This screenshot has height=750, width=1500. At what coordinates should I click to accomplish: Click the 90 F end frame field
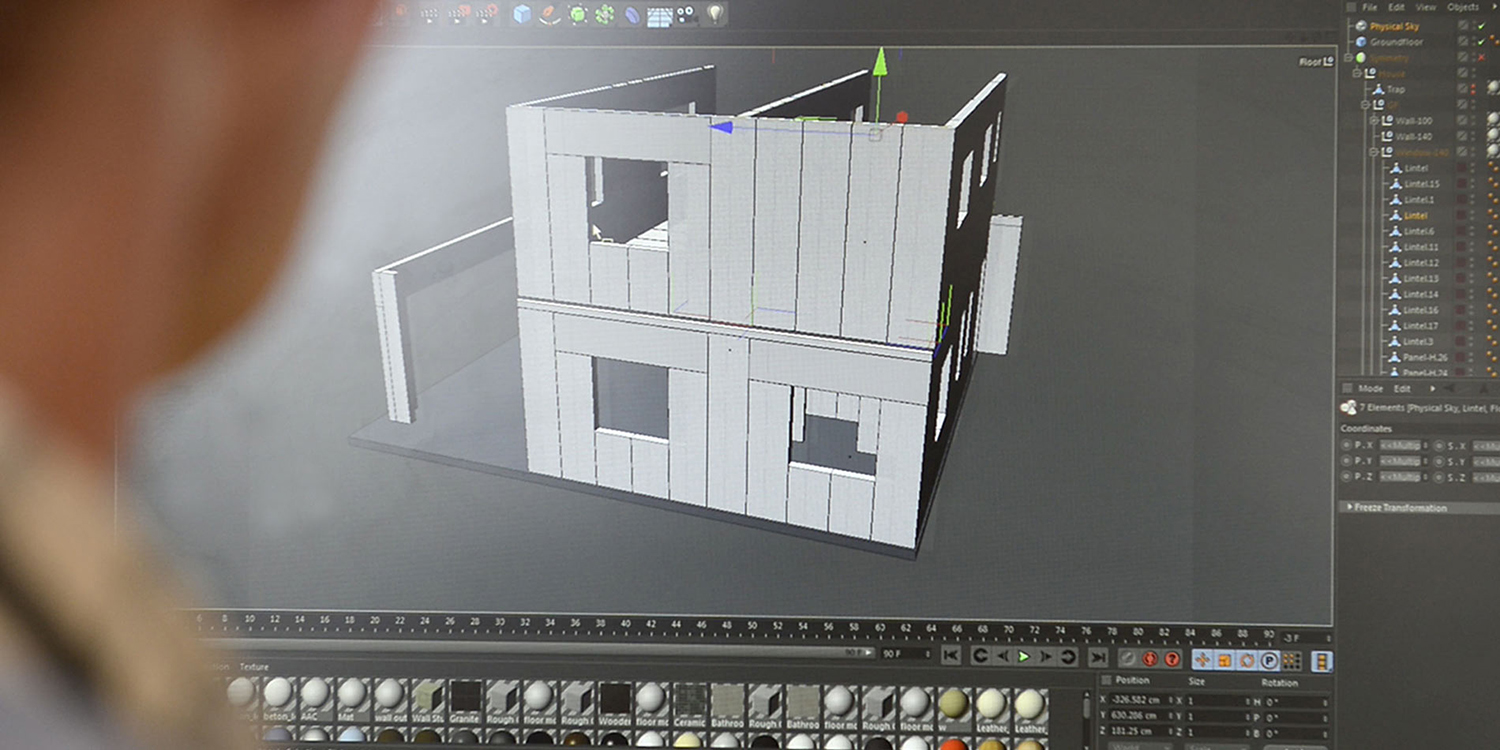click(x=905, y=653)
